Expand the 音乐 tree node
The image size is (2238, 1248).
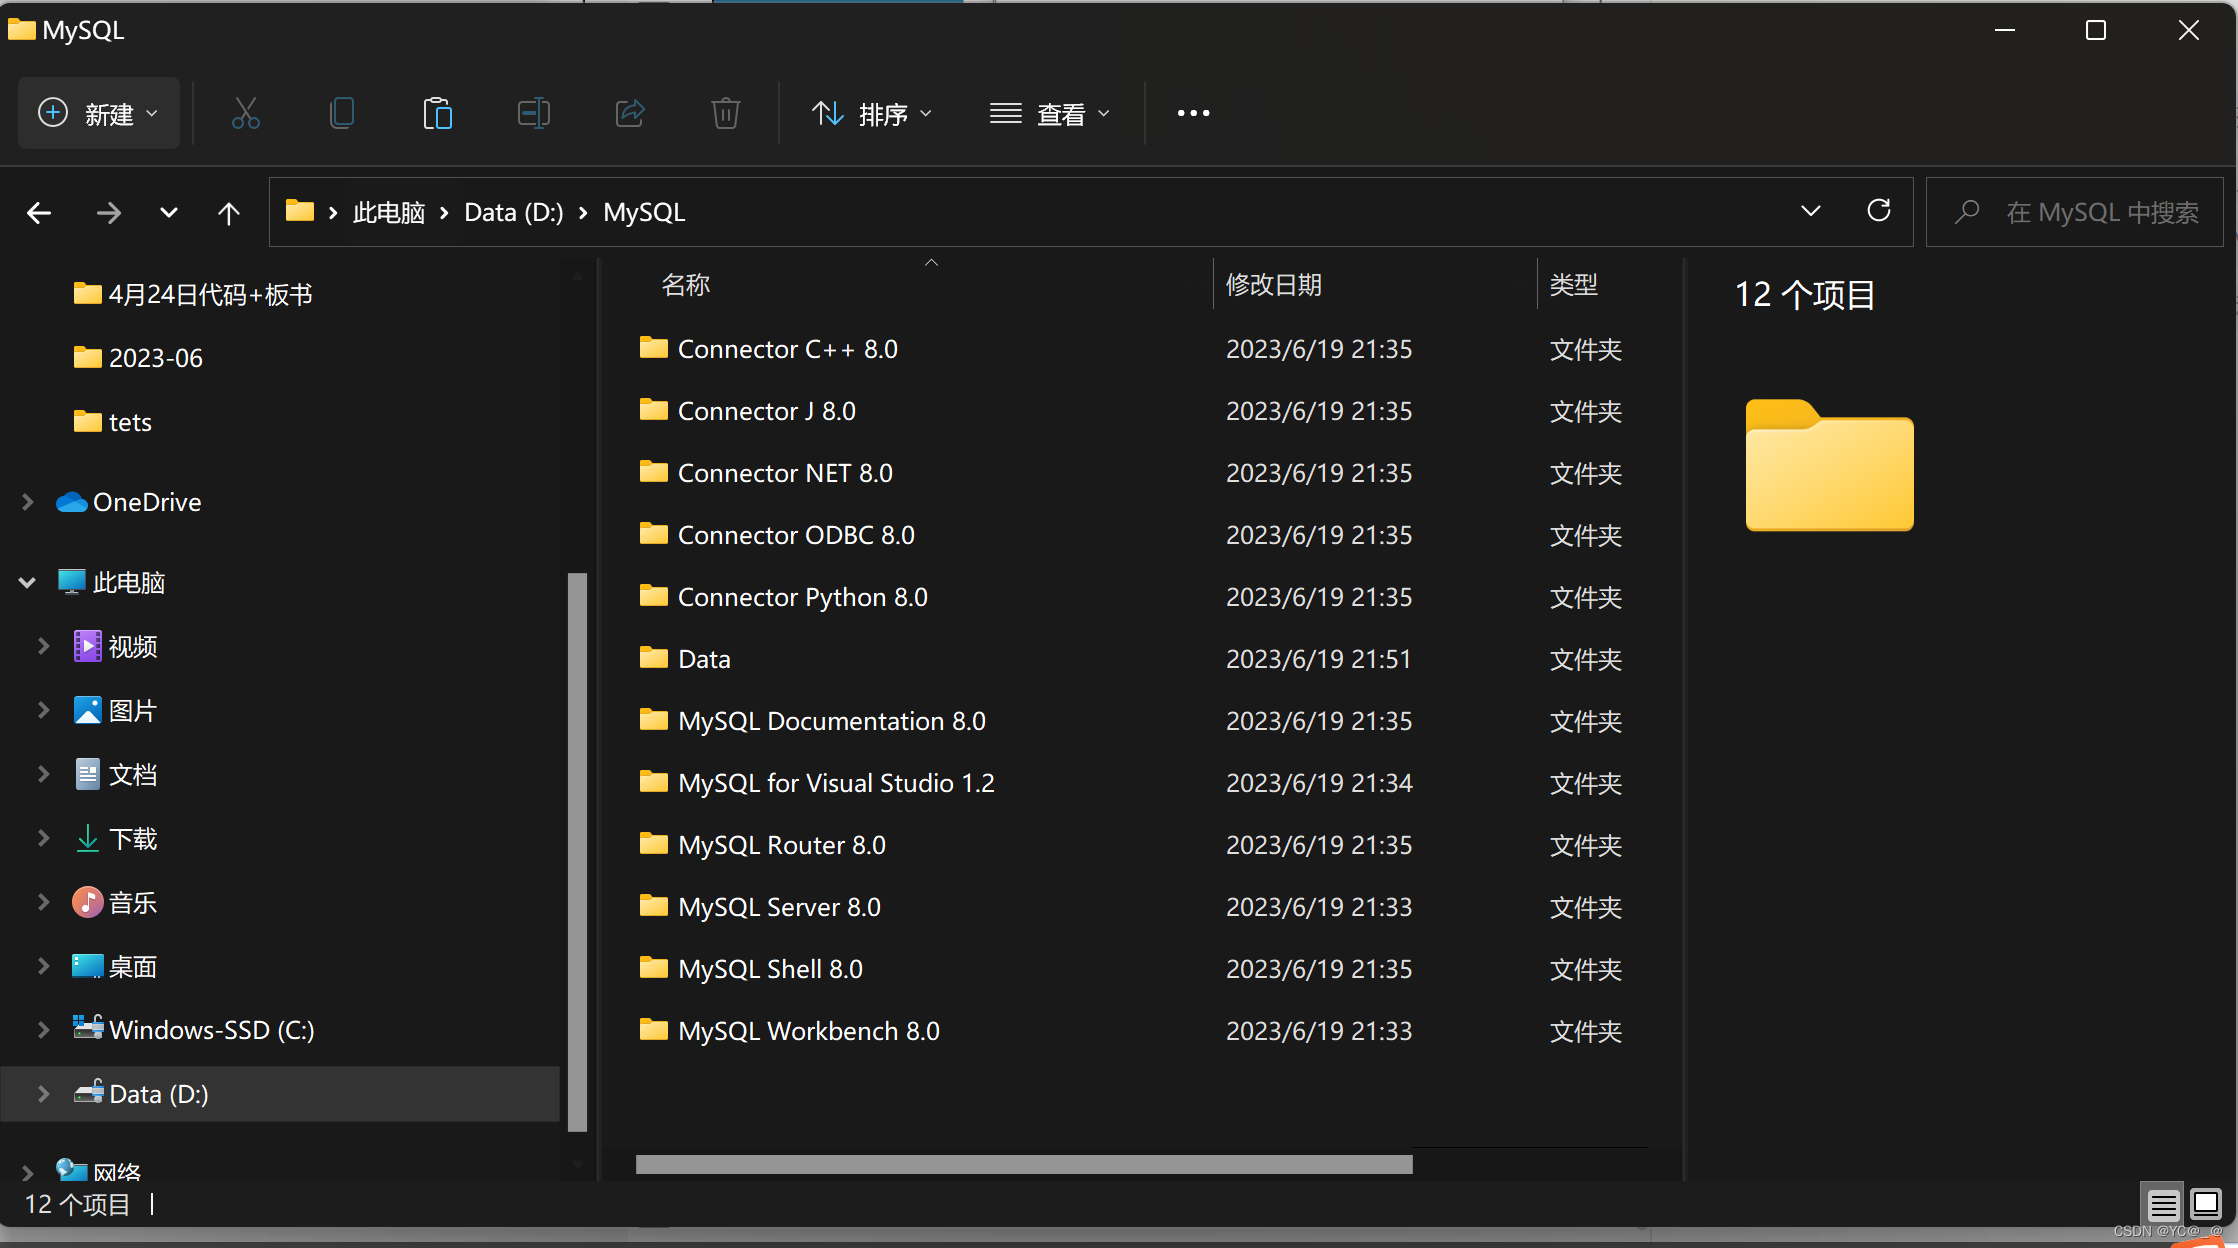click(x=43, y=902)
